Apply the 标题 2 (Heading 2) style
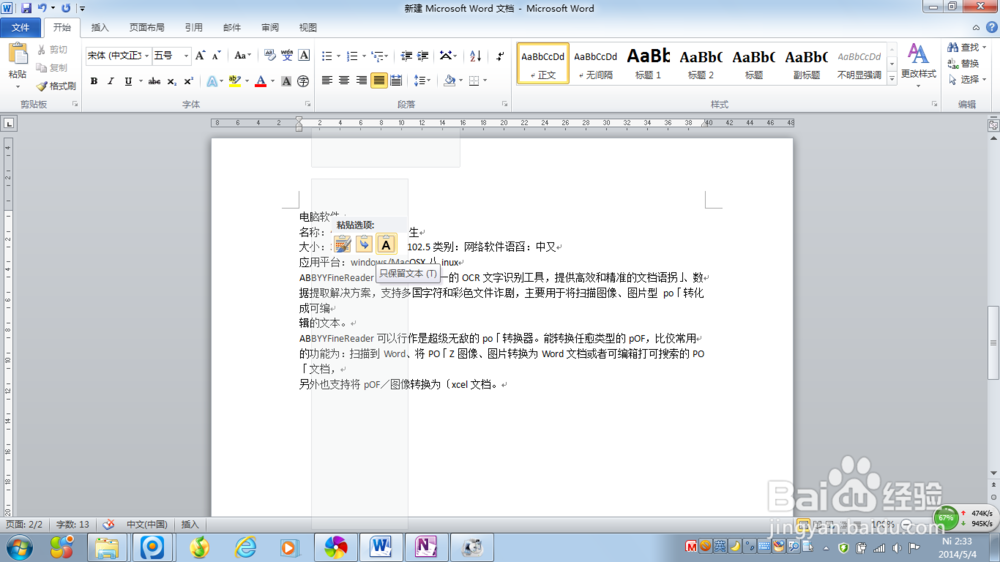The width and height of the screenshot is (1000, 562). pyautogui.click(x=701, y=63)
